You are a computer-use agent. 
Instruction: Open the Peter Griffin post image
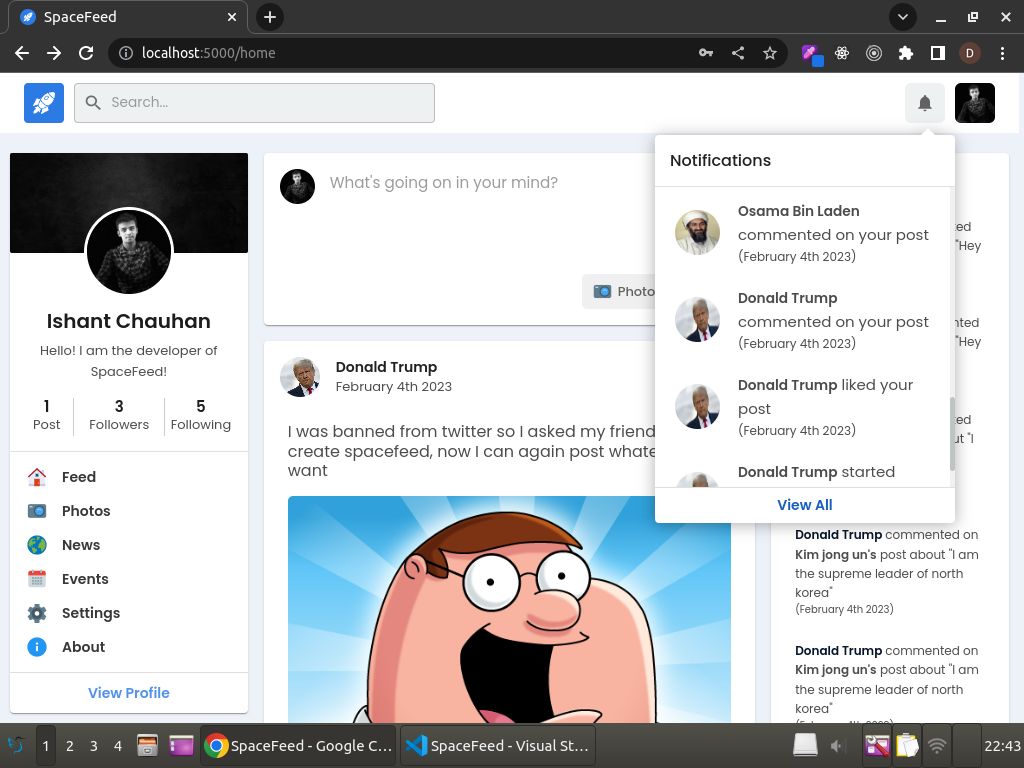509,609
